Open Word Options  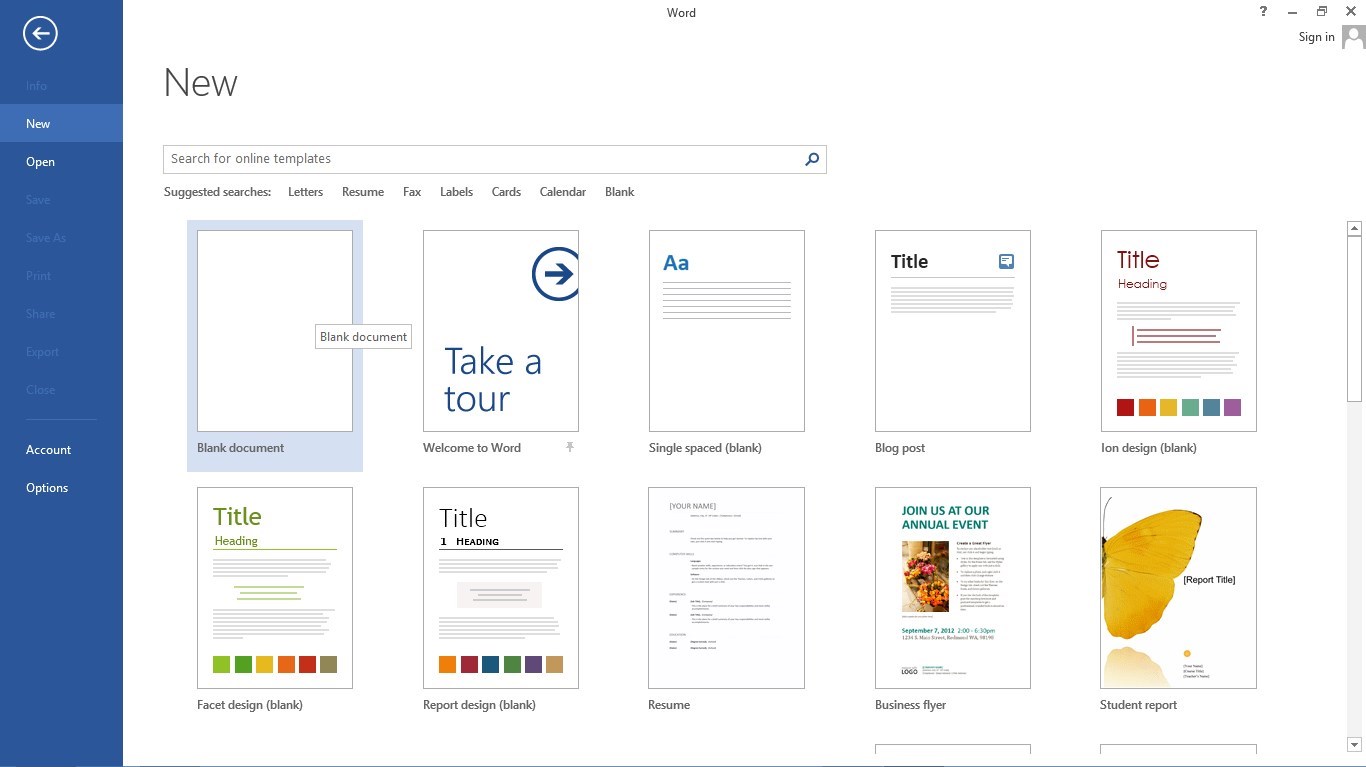[x=61, y=487]
